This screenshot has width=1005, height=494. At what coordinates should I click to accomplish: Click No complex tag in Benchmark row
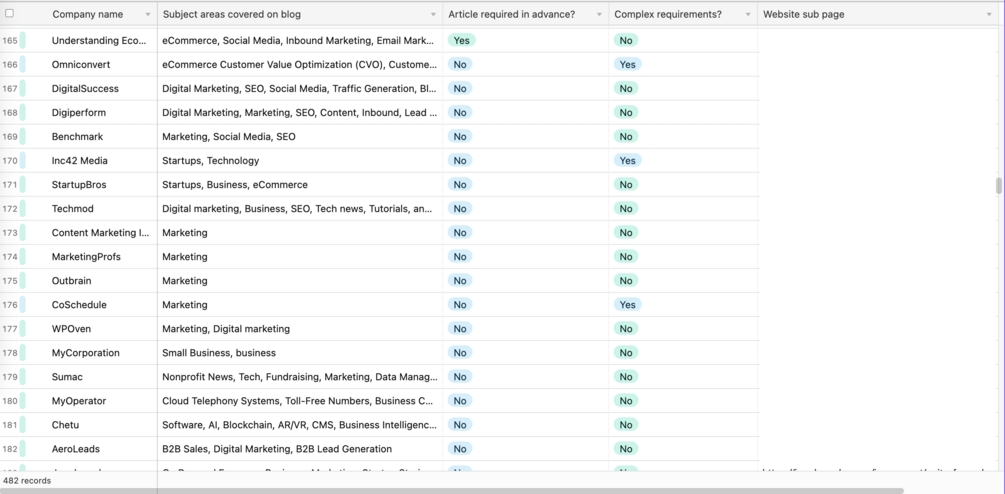click(626, 136)
